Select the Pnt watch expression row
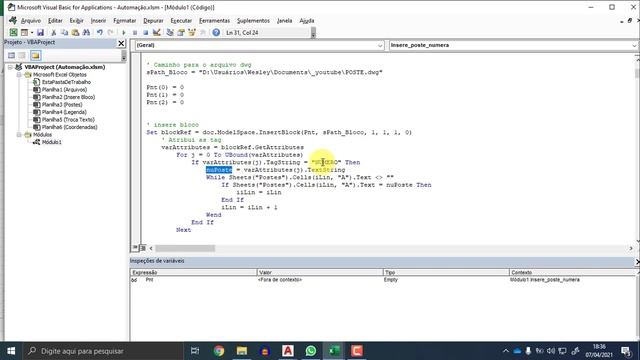The image size is (640, 360). [x=383, y=280]
